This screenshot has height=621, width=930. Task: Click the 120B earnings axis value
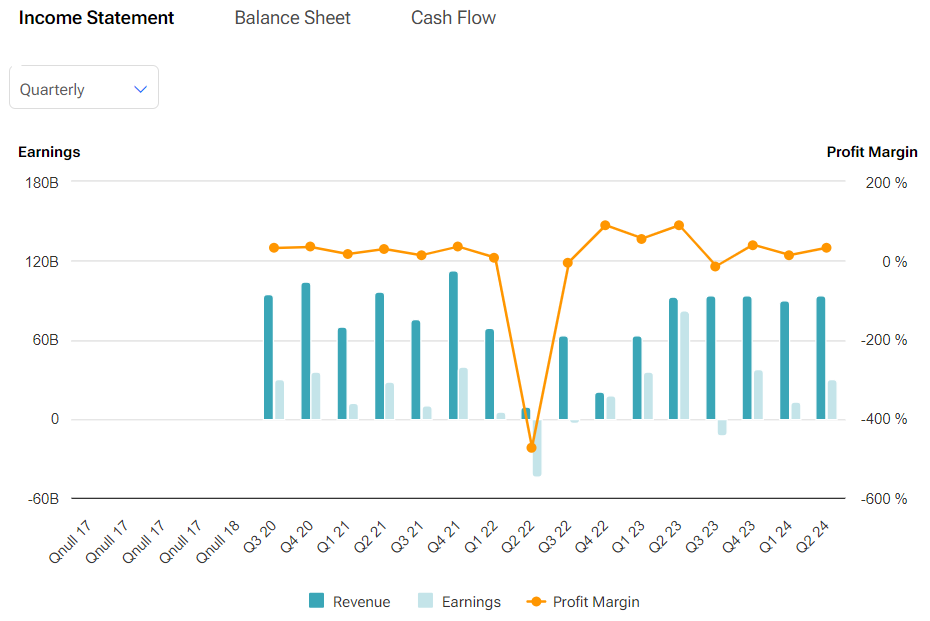[42, 262]
